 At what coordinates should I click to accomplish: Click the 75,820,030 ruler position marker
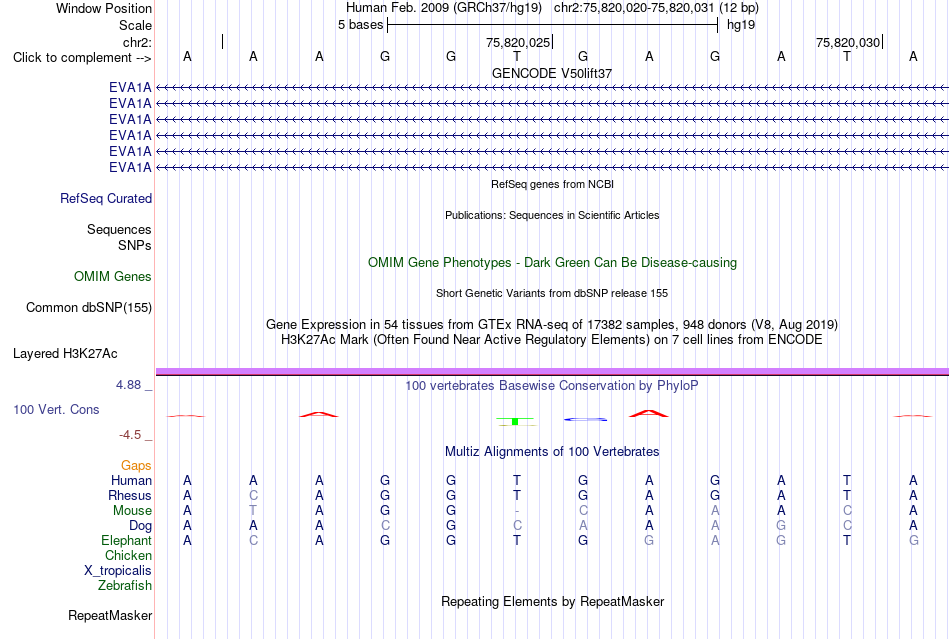click(x=848, y=42)
